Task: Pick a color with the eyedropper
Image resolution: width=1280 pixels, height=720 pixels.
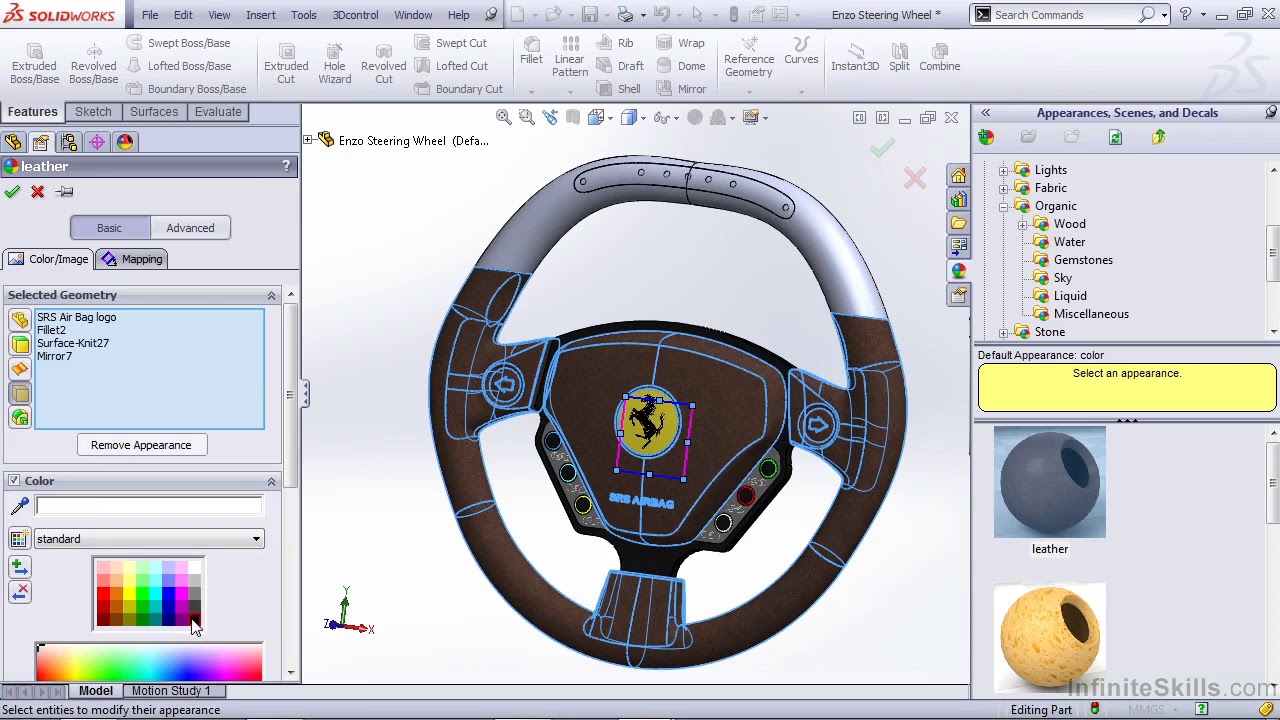Action: pos(19,507)
